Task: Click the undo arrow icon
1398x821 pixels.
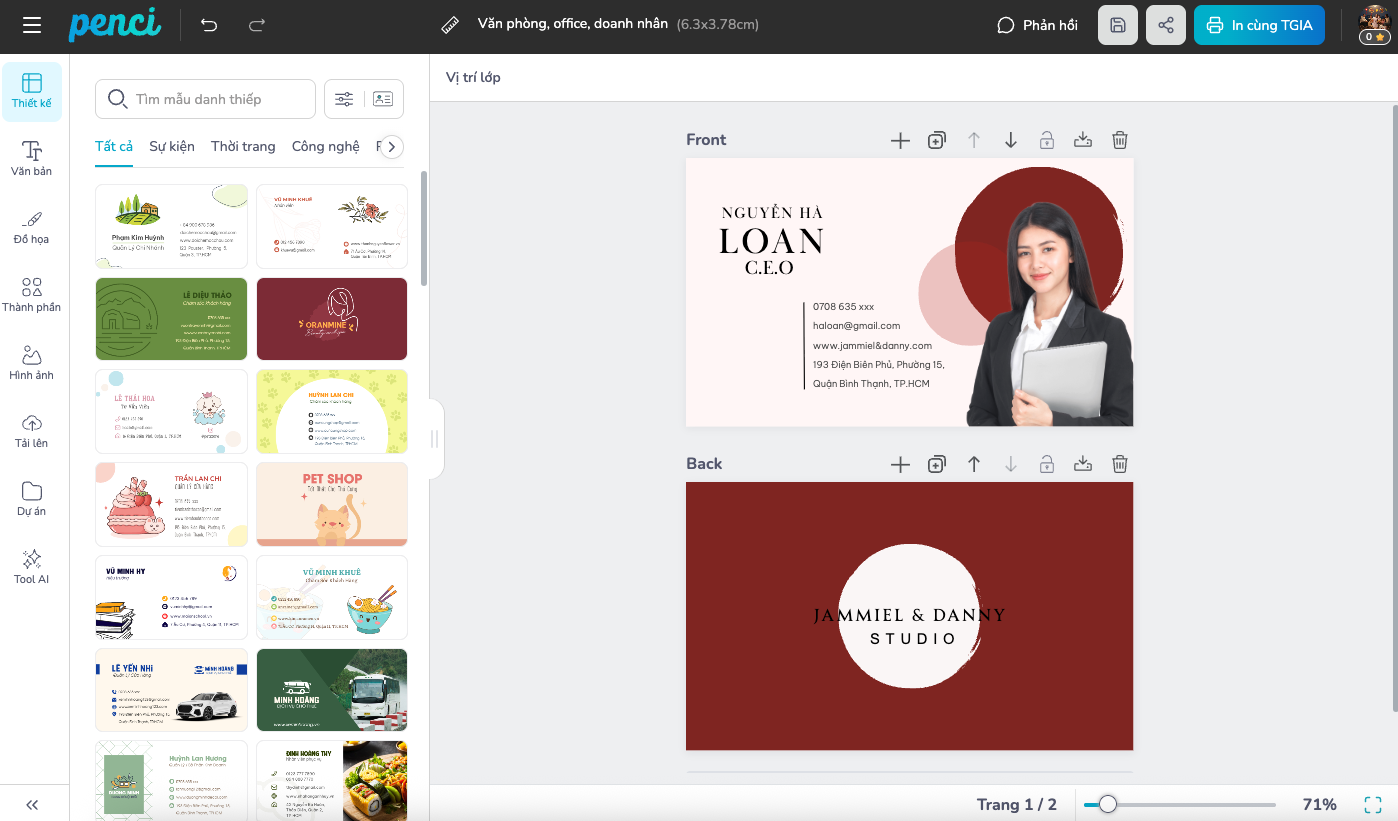Action: pyautogui.click(x=209, y=25)
